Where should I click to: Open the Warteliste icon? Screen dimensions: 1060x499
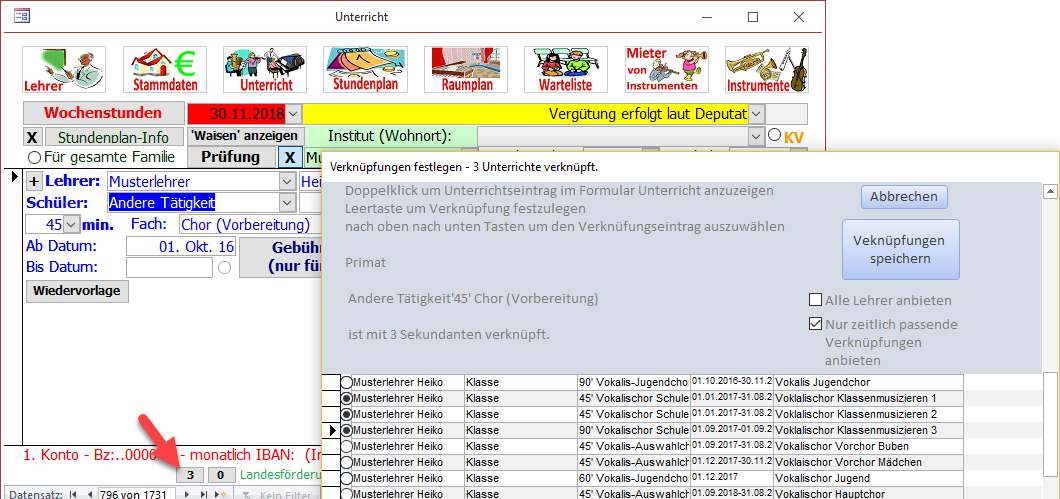pos(566,69)
